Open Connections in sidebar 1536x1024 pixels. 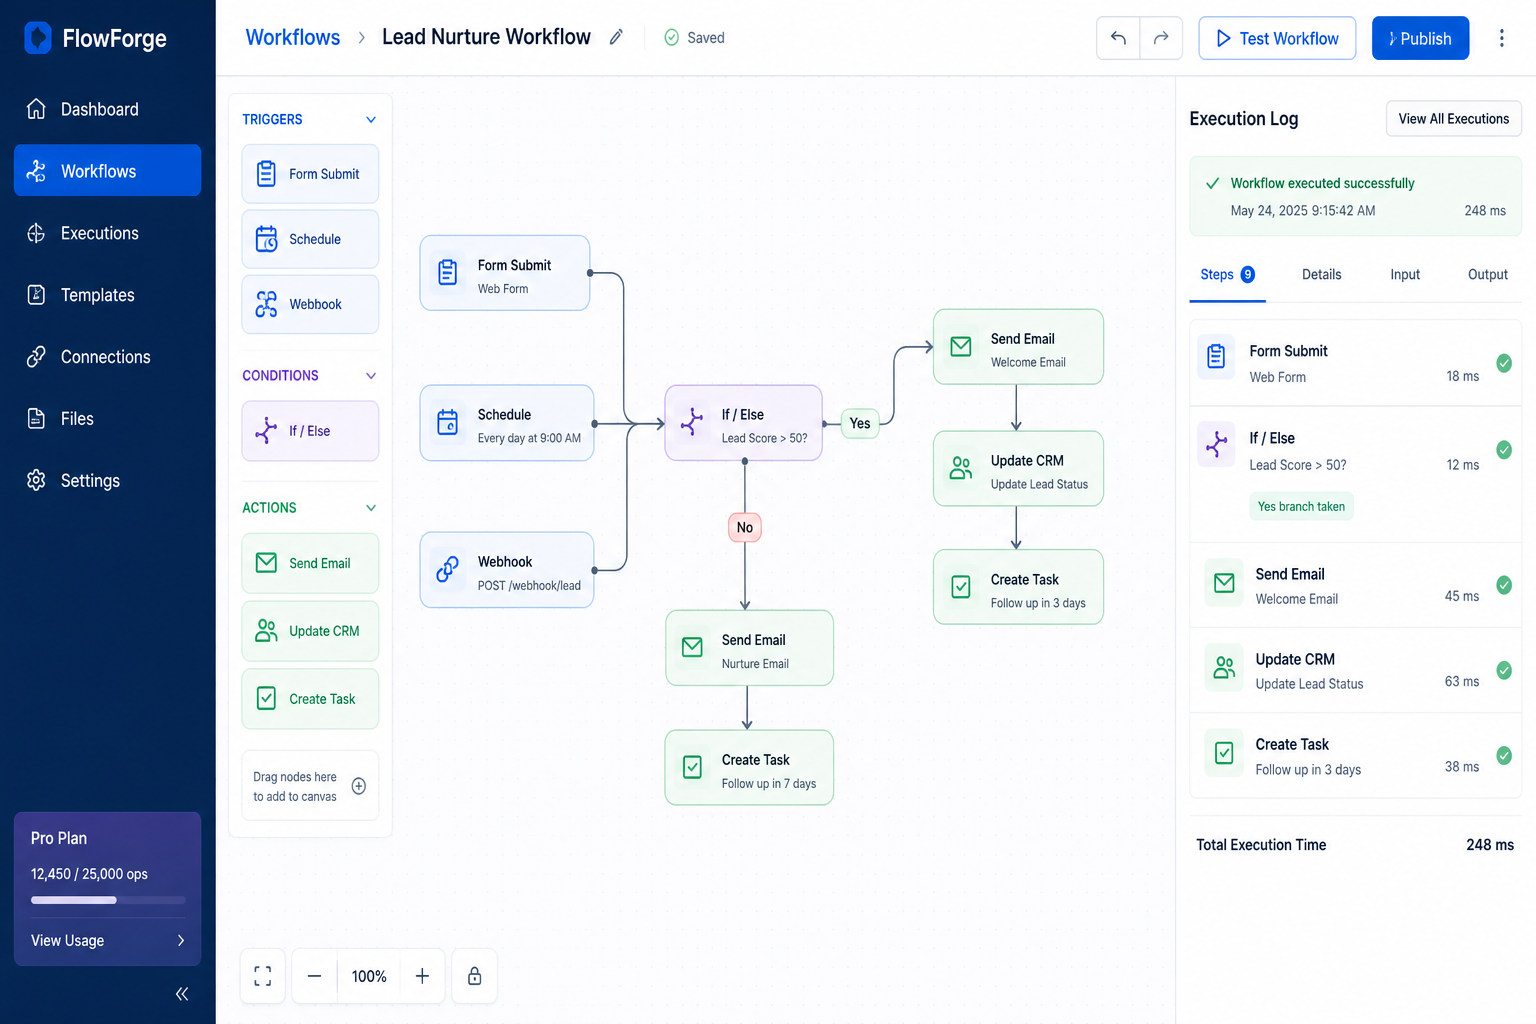(107, 357)
